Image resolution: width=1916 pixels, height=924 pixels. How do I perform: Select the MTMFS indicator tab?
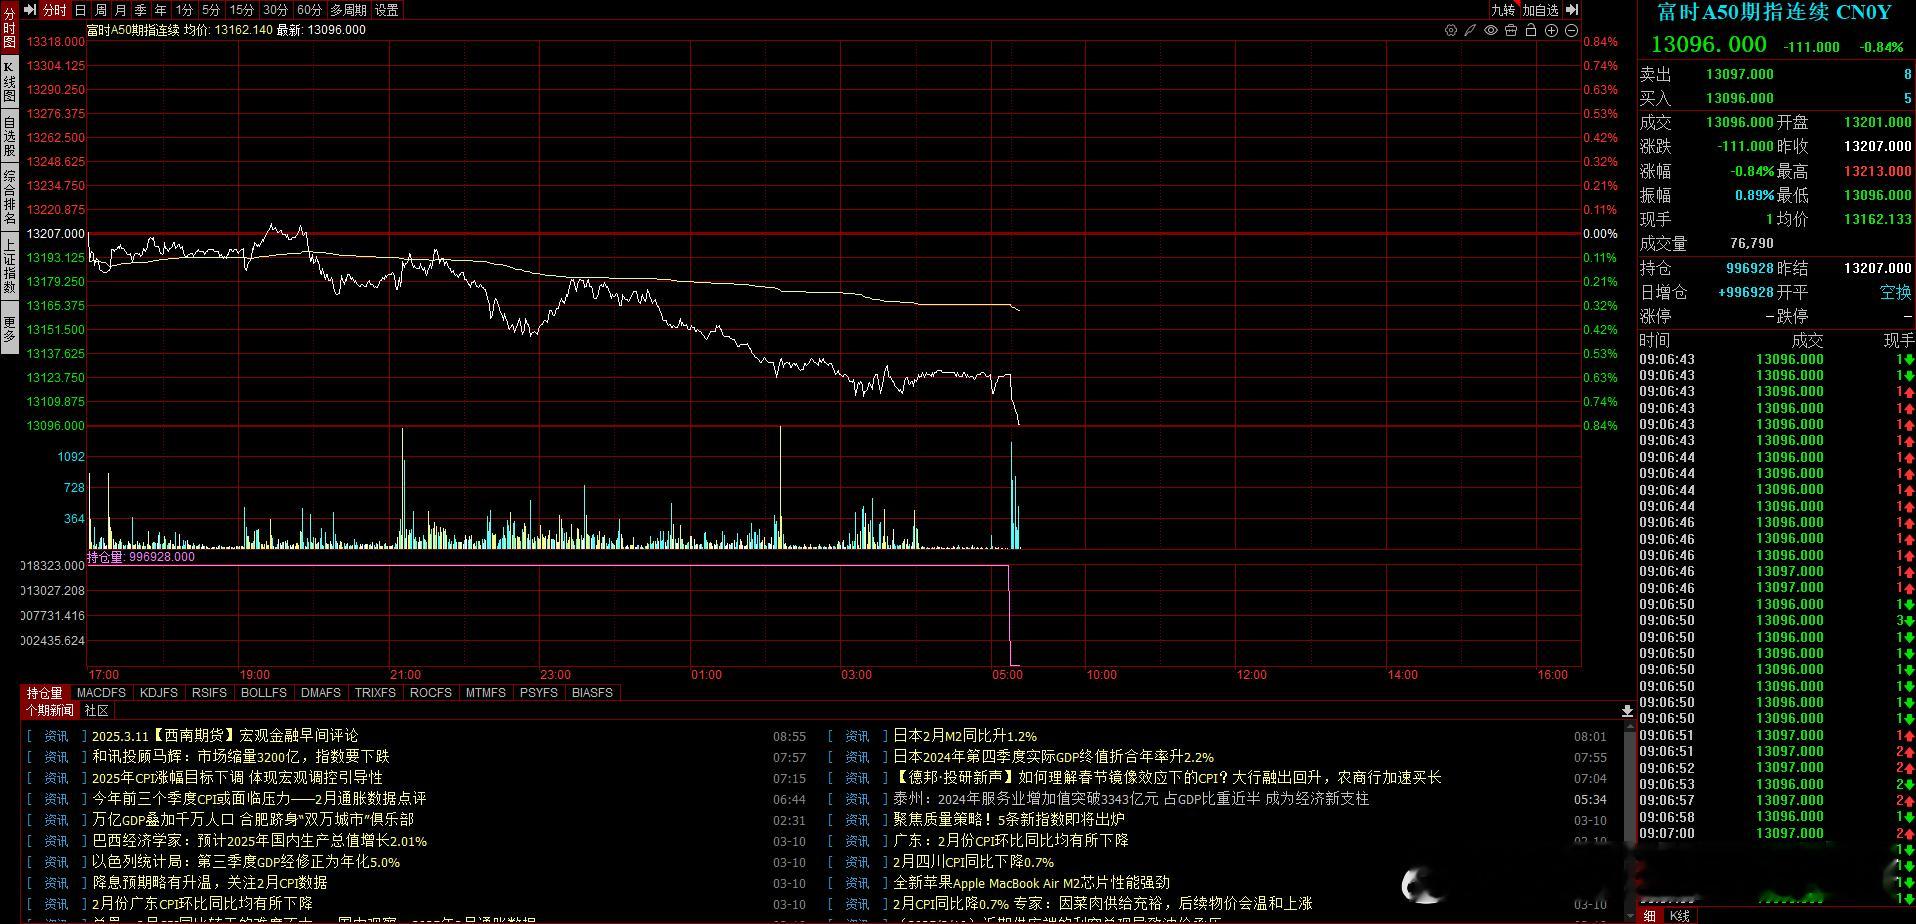[x=486, y=693]
